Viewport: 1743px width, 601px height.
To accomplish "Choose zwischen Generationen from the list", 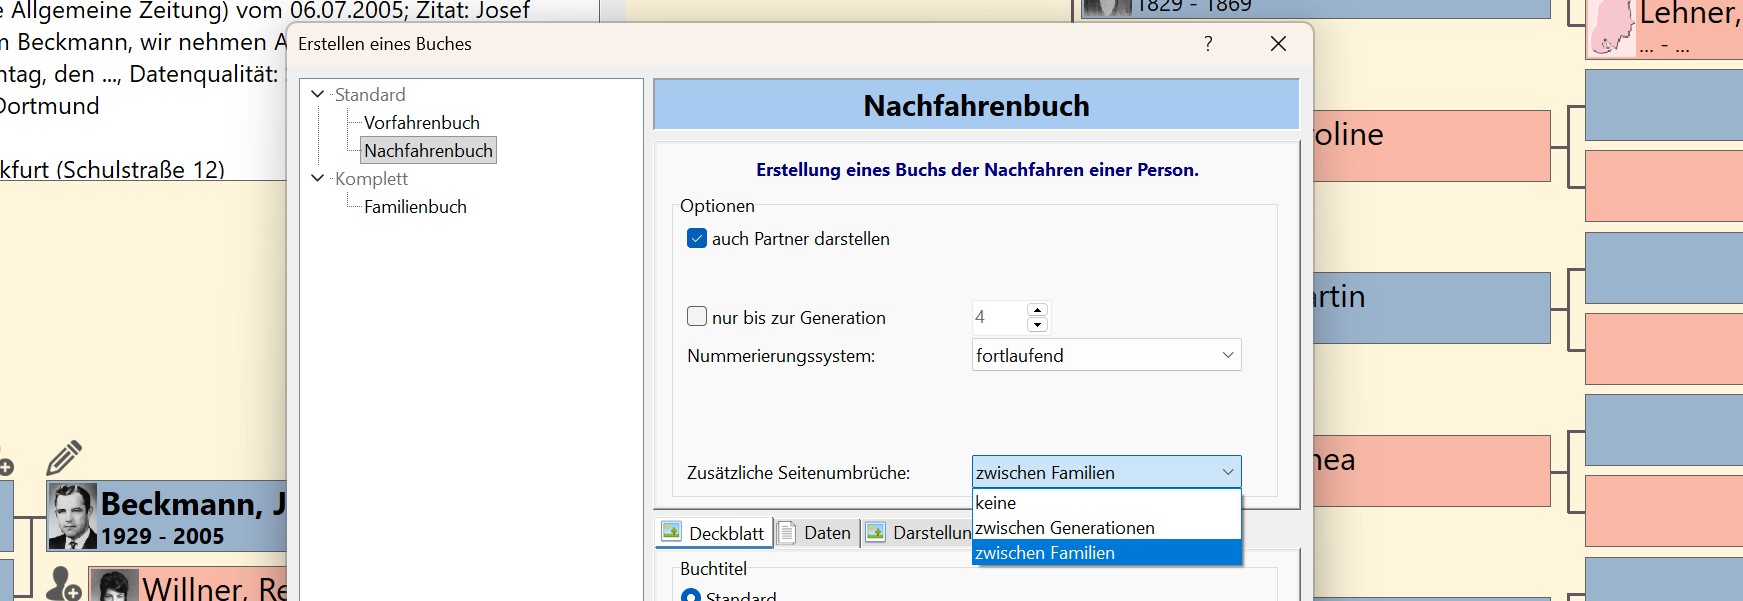I will pyautogui.click(x=1065, y=528).
